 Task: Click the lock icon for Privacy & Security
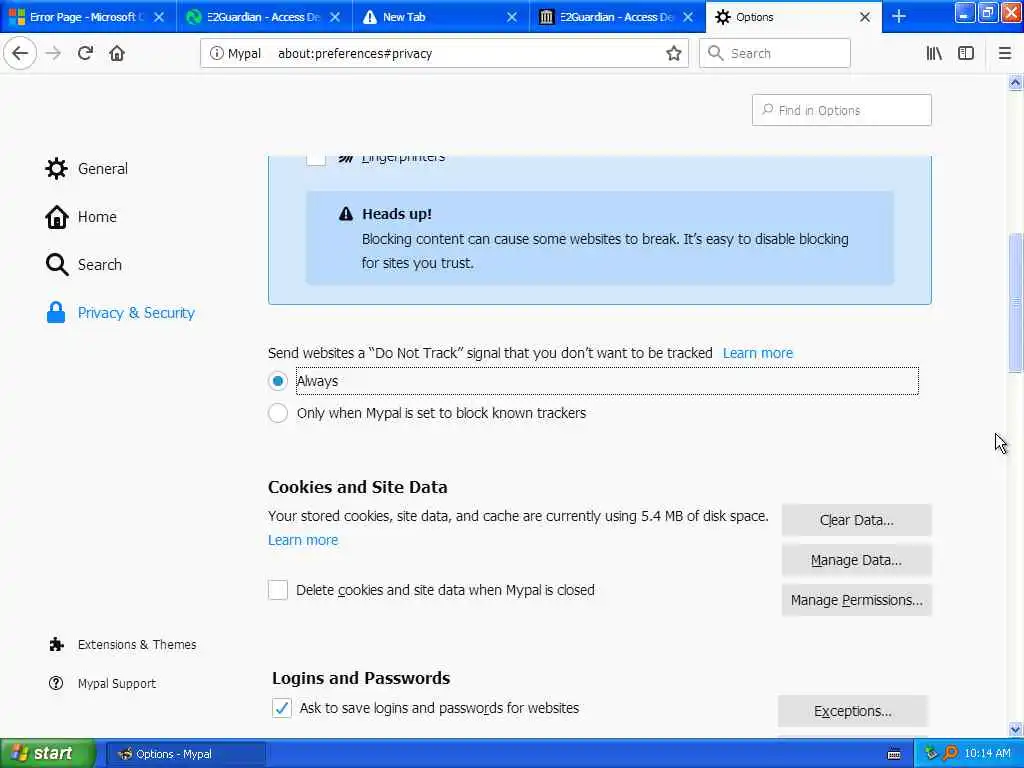click(56, 312)
